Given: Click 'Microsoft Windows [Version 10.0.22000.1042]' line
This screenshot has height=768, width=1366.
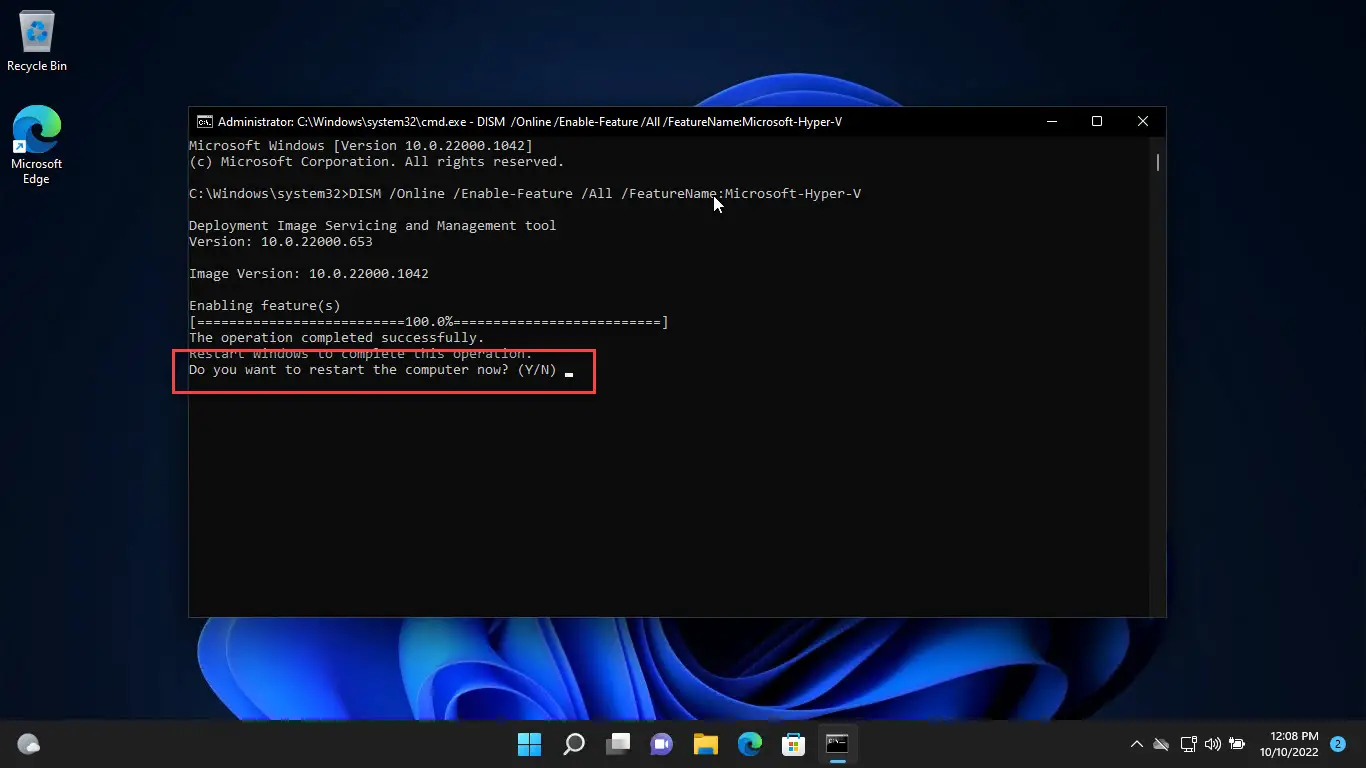Looking at the screenshot, I should click(x=361, y=146).
